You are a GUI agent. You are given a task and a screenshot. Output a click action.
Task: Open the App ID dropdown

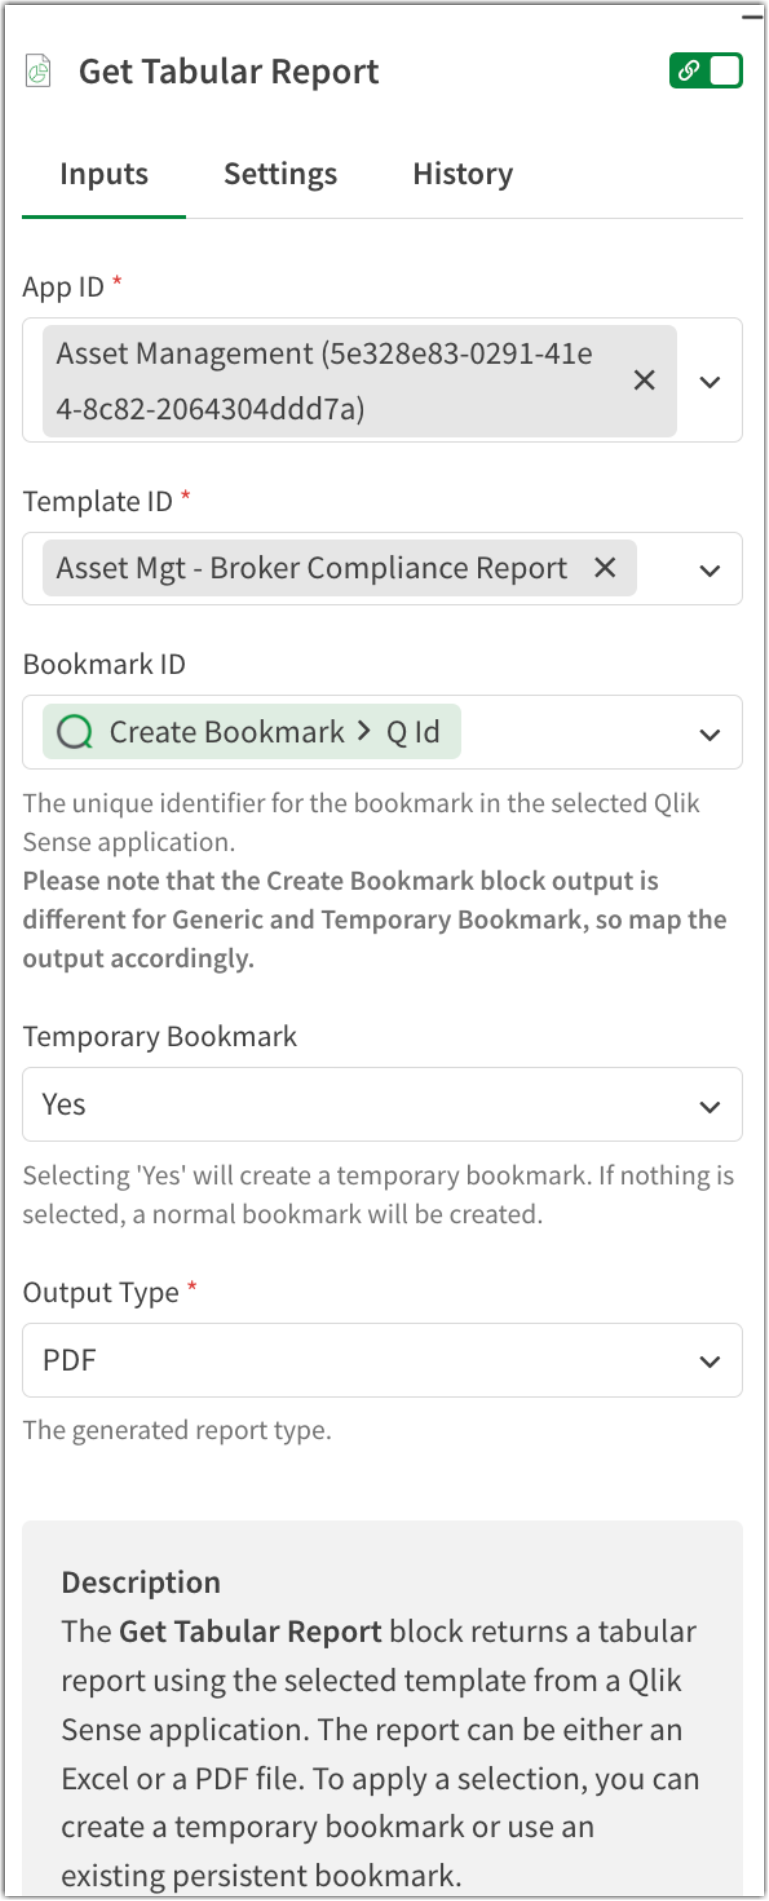[x=710, y=381]
